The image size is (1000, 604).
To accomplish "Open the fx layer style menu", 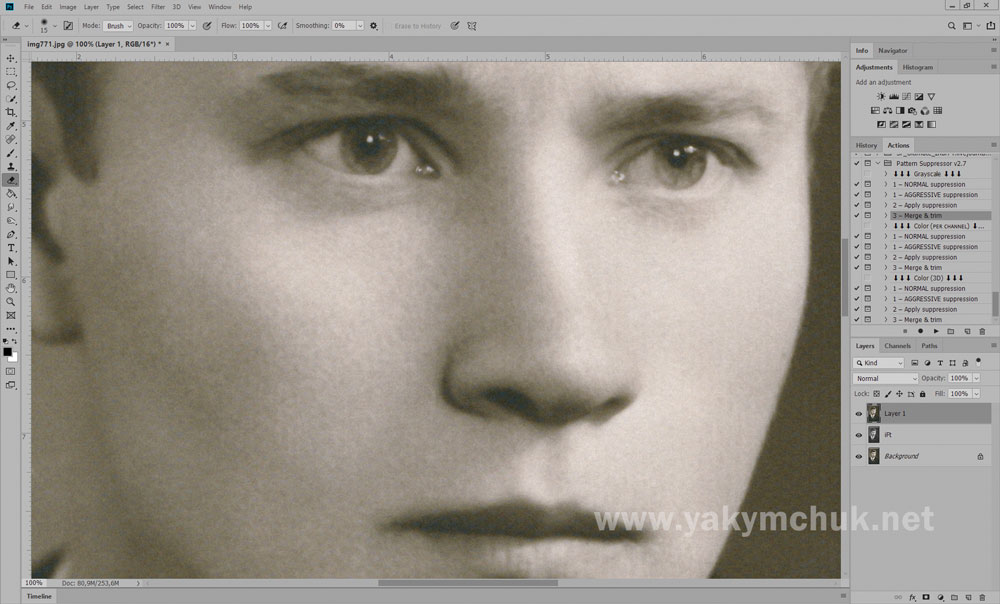I will click(913, 598).
